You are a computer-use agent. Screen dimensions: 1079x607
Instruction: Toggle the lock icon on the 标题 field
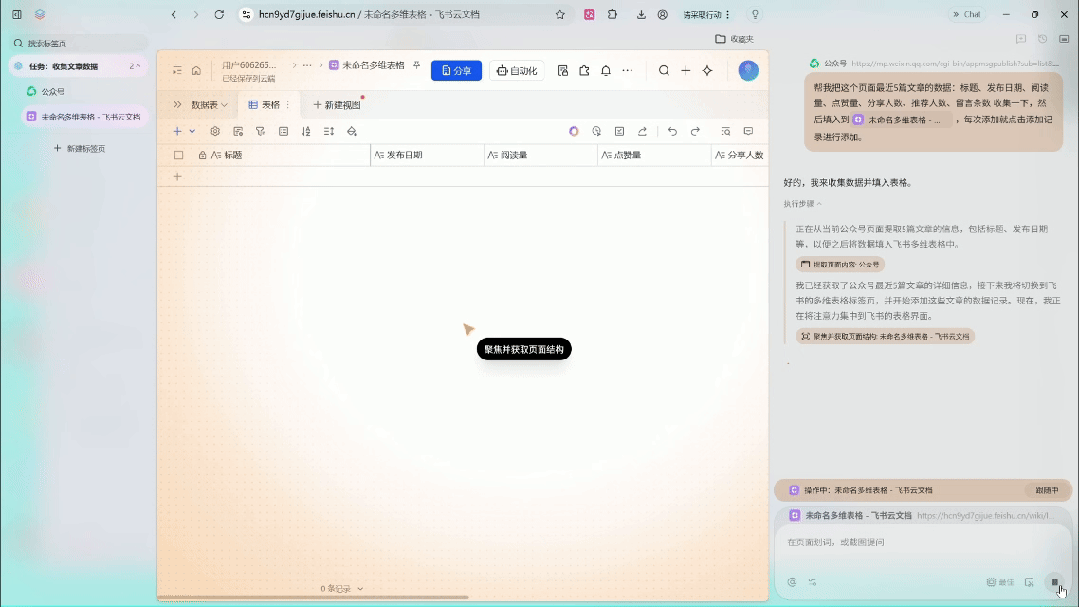click(x=202, y=155)
